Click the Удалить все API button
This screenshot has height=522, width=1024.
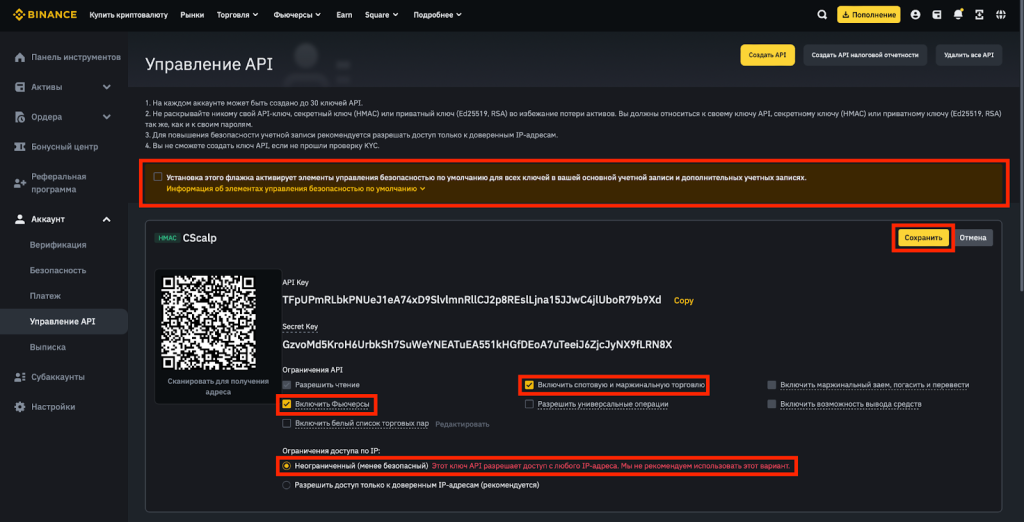[968, 56]
